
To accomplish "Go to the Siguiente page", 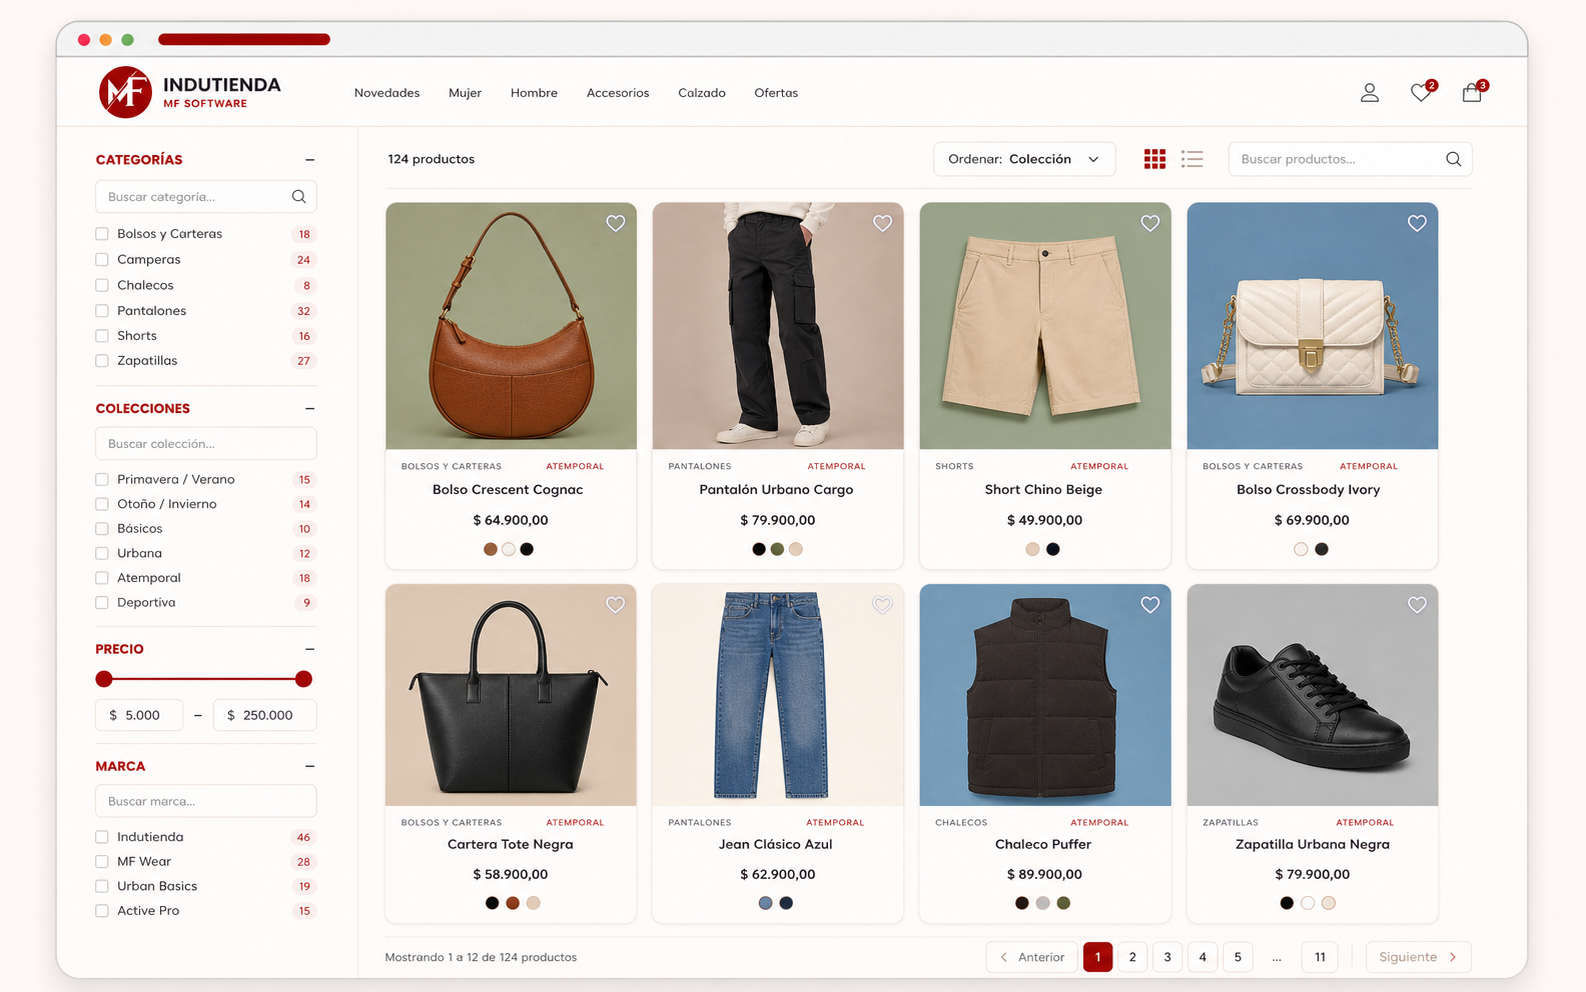I will click(1418, 957).
